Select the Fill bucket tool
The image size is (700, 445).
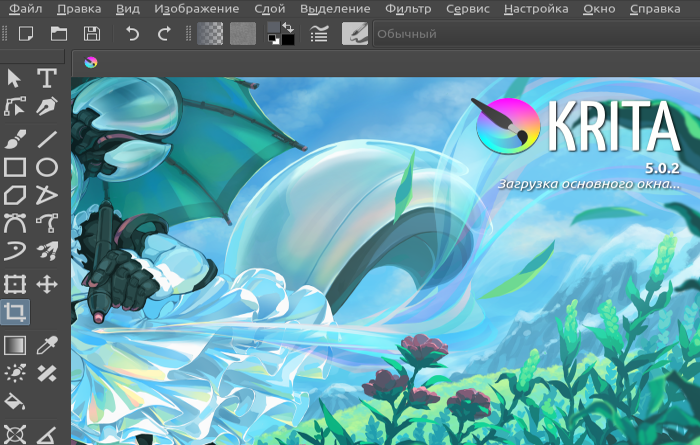pos(14,401)
